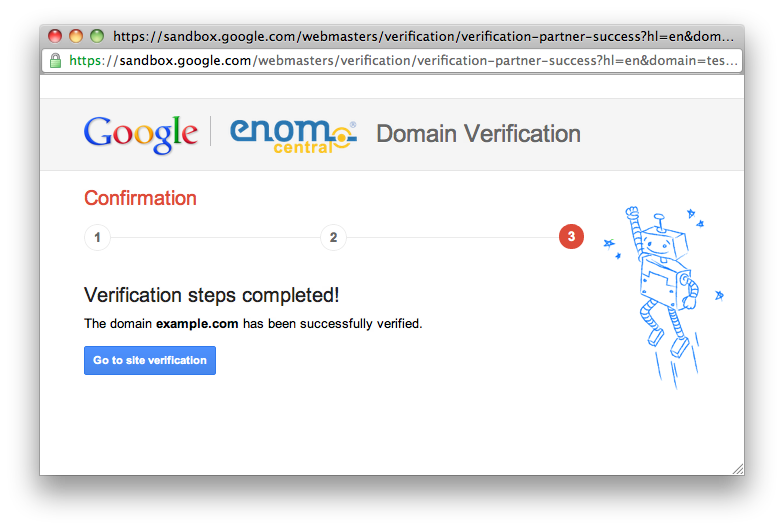Click the red Confirmation heading
784x530 pixels.
[140, 198]
